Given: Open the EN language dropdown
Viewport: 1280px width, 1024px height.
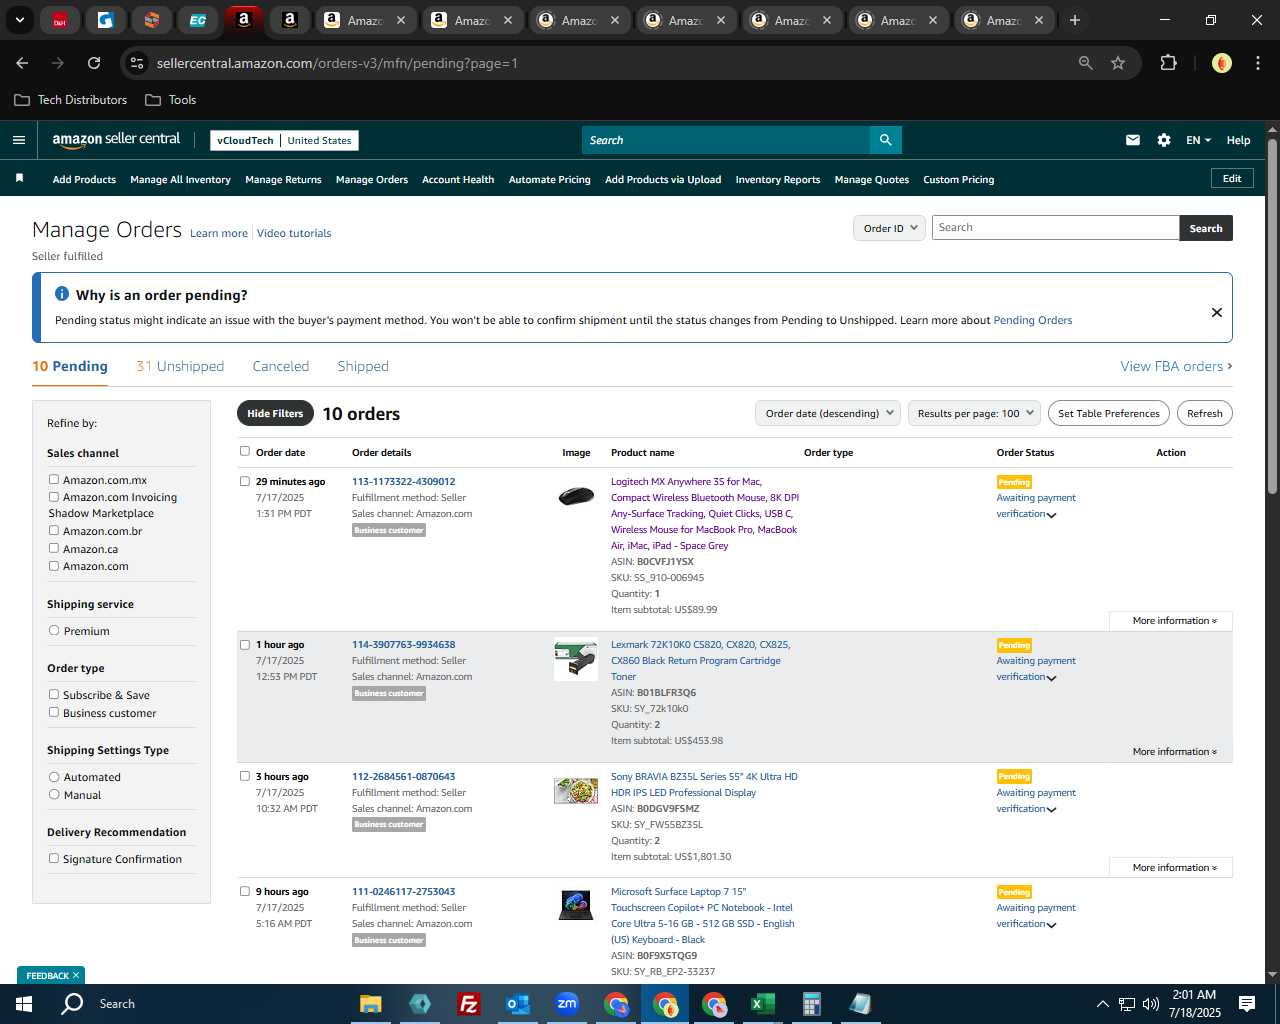Looking at the screenshot, I should click(1198, 140).
